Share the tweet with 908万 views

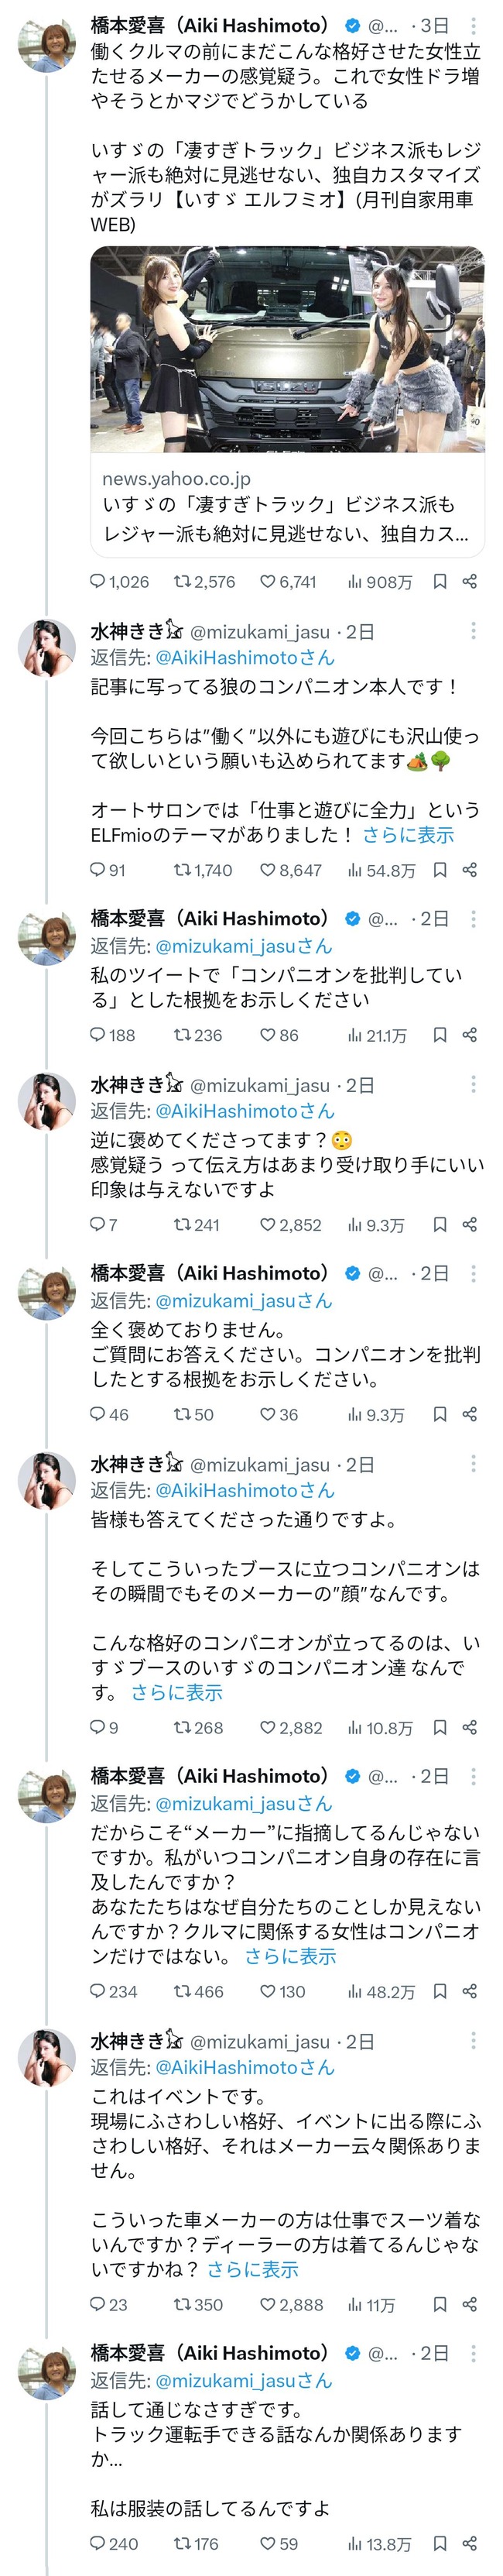[x=469, y=582]
